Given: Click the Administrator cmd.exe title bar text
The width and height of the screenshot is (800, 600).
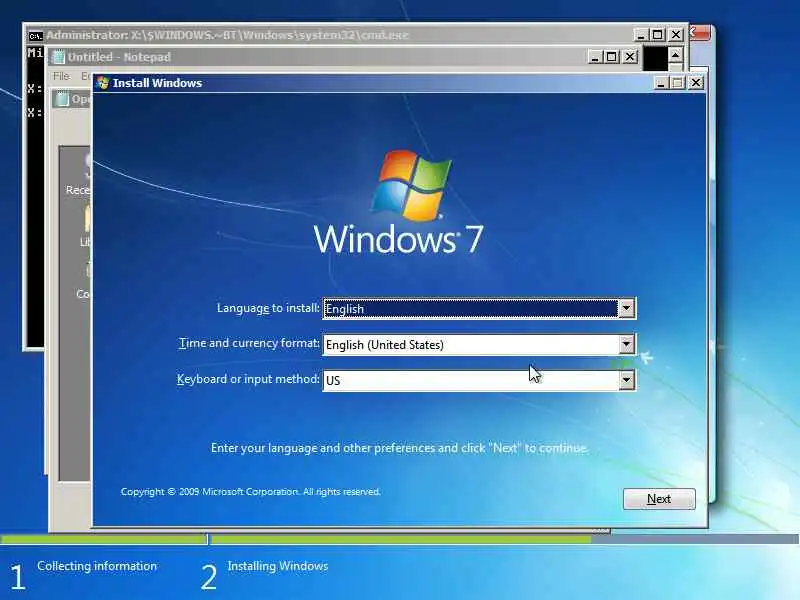Looking at the screenshot, I should [227, 35].
